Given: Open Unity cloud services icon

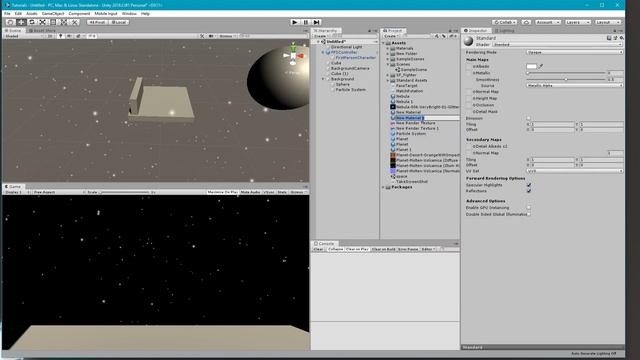Looking at the screenshot, I should click(x=527, y=22).
